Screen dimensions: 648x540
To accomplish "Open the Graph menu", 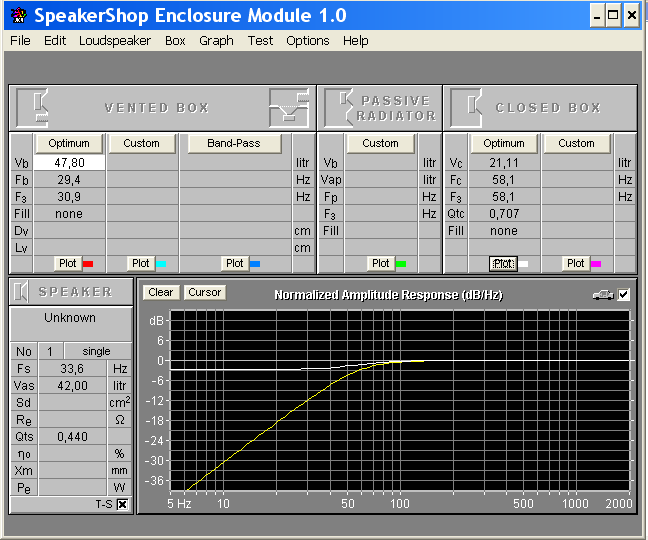I will coord(216,40).
